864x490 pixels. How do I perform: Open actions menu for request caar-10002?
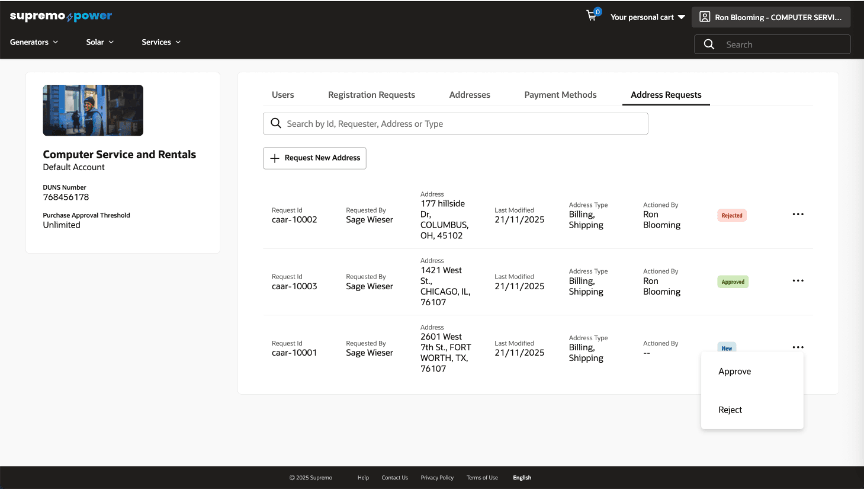tap(798, 214)
